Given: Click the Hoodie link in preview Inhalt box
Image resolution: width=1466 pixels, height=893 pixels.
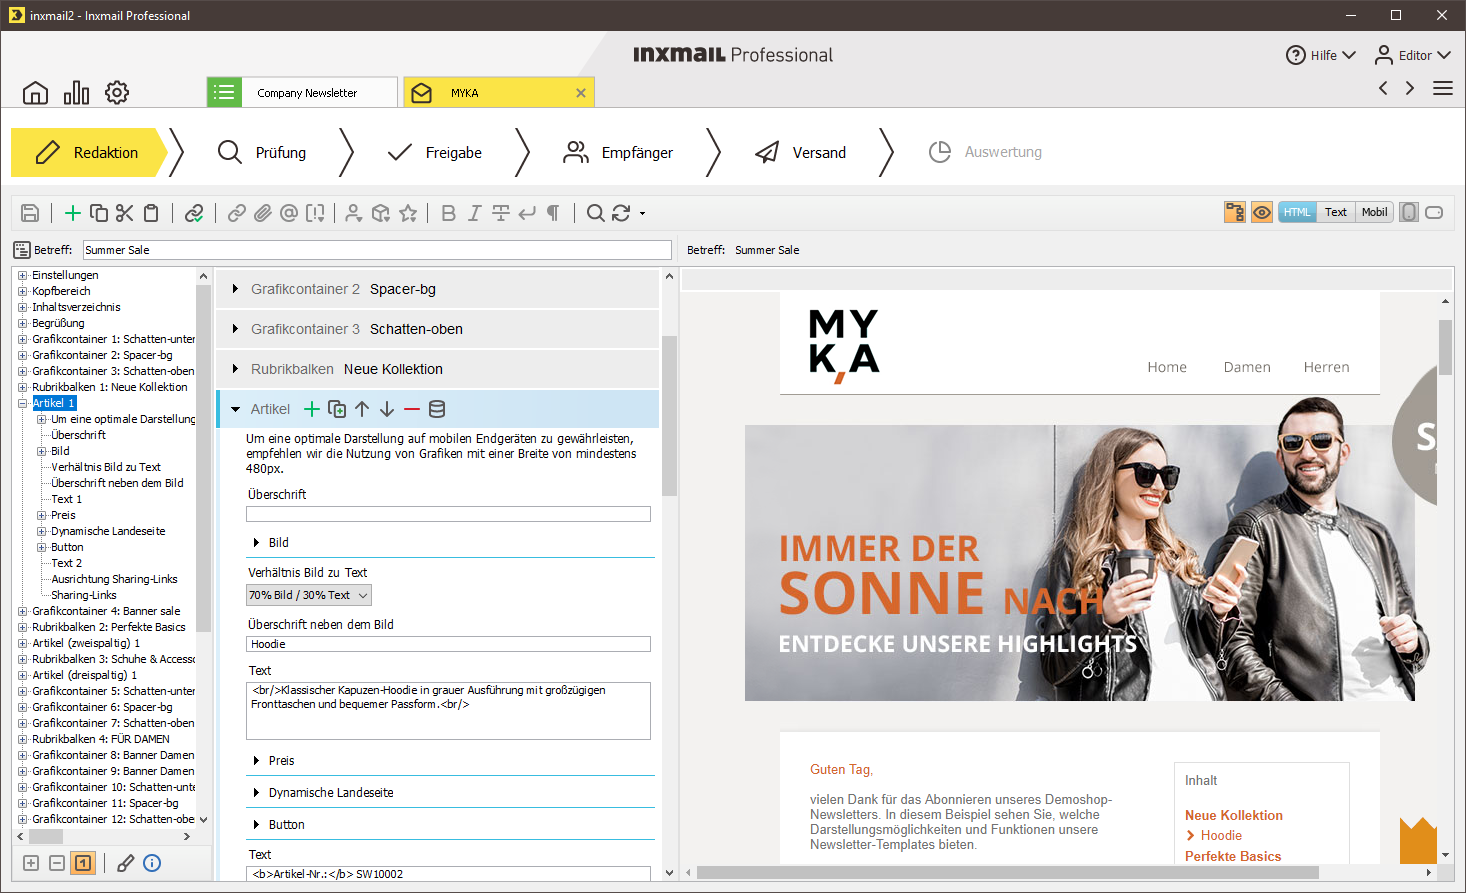Looking at the screenshot, I should 1221,836.
